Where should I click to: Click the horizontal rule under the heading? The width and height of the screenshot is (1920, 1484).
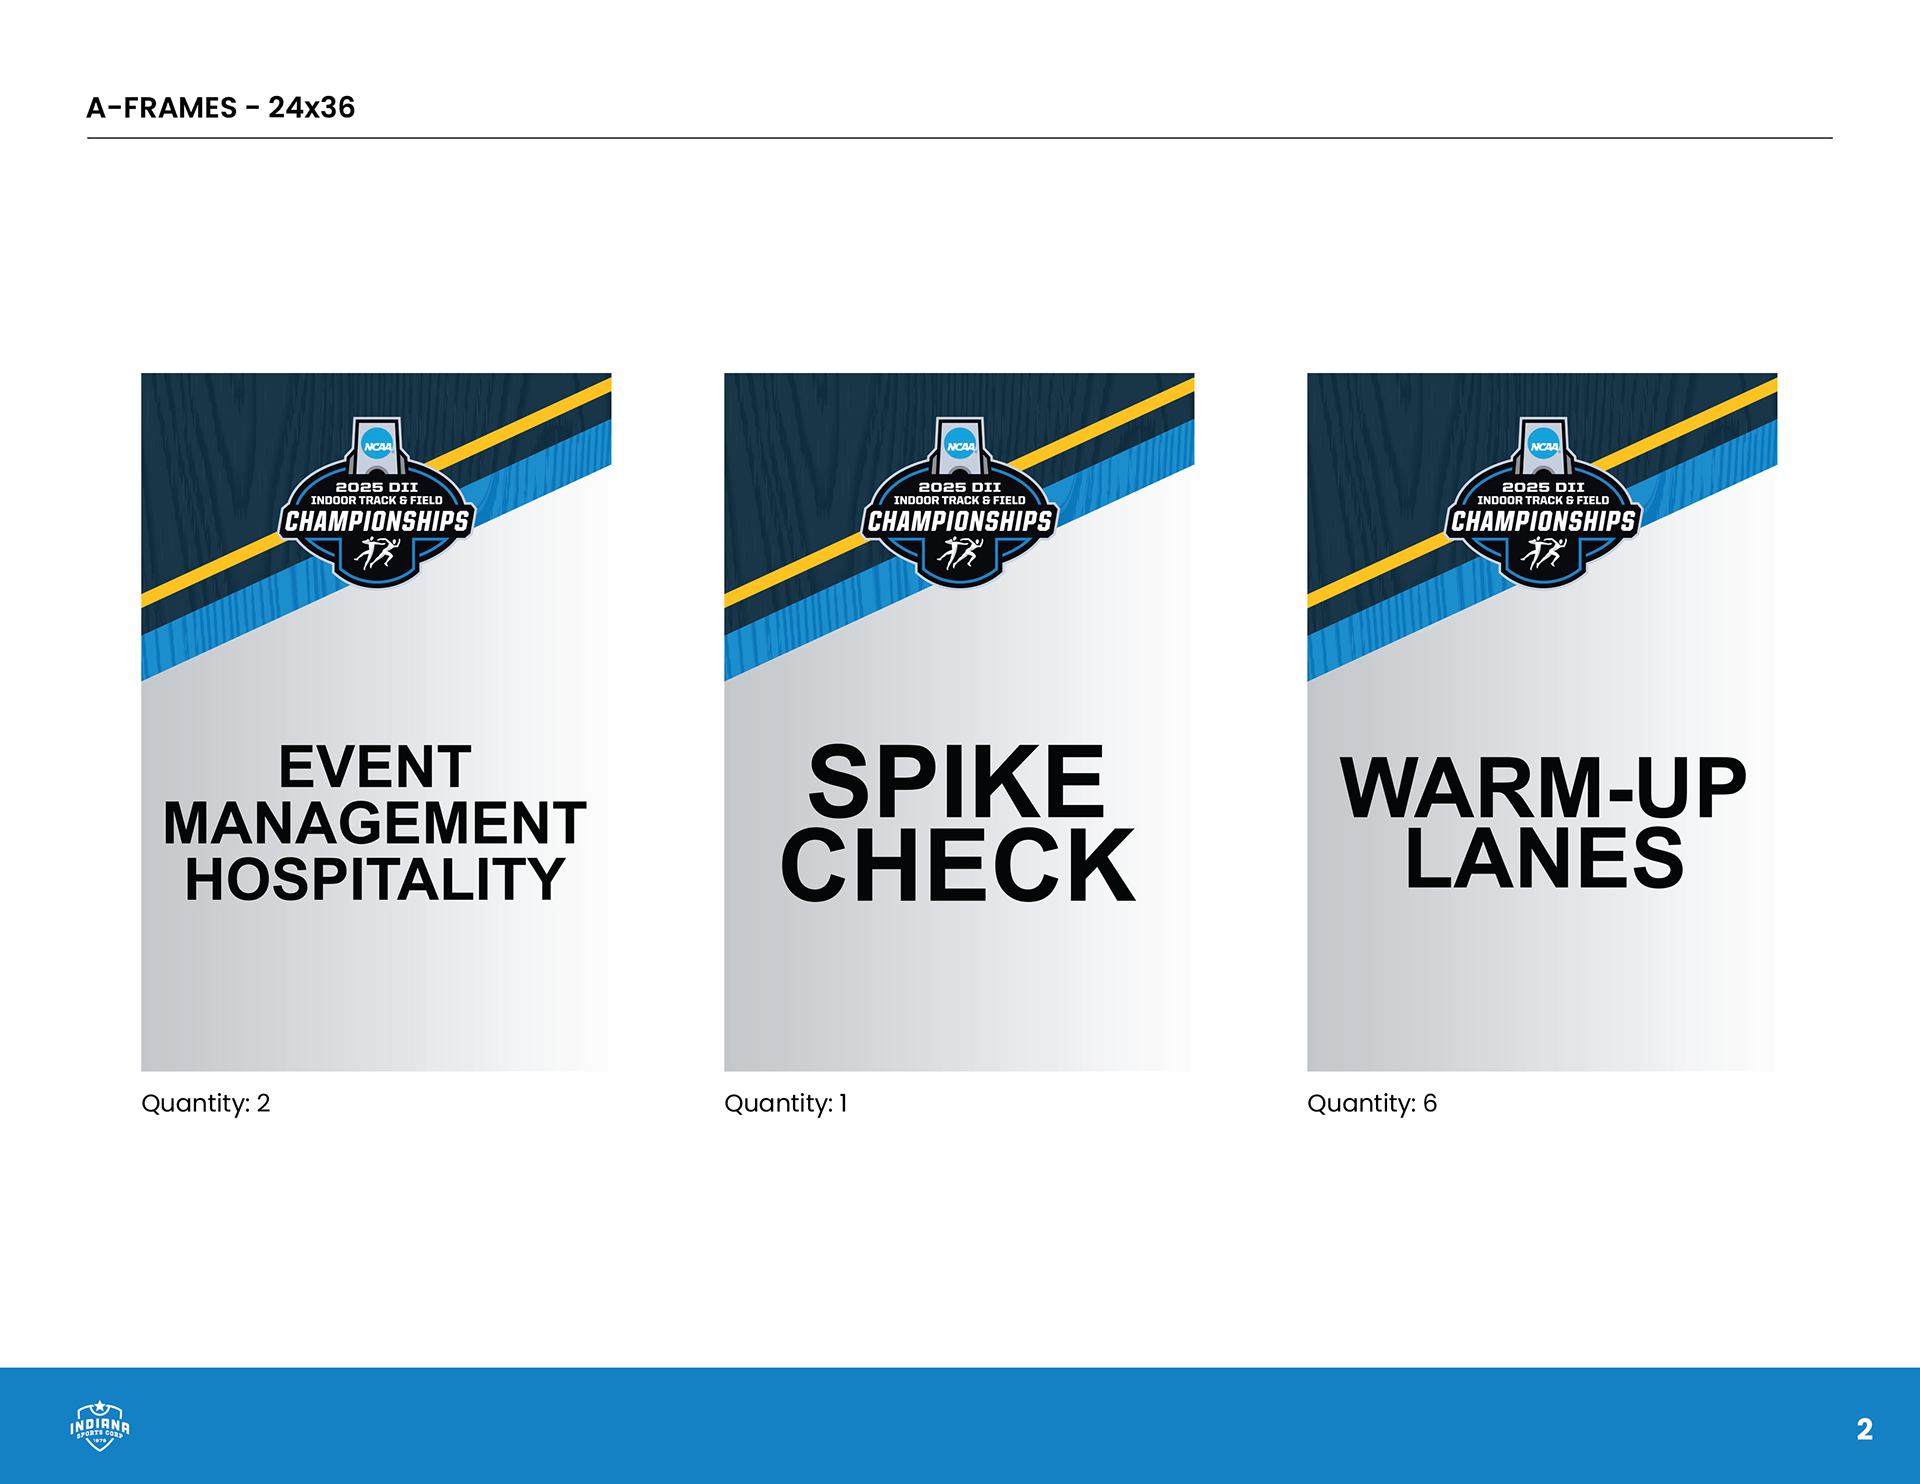[x=960, y=138]
